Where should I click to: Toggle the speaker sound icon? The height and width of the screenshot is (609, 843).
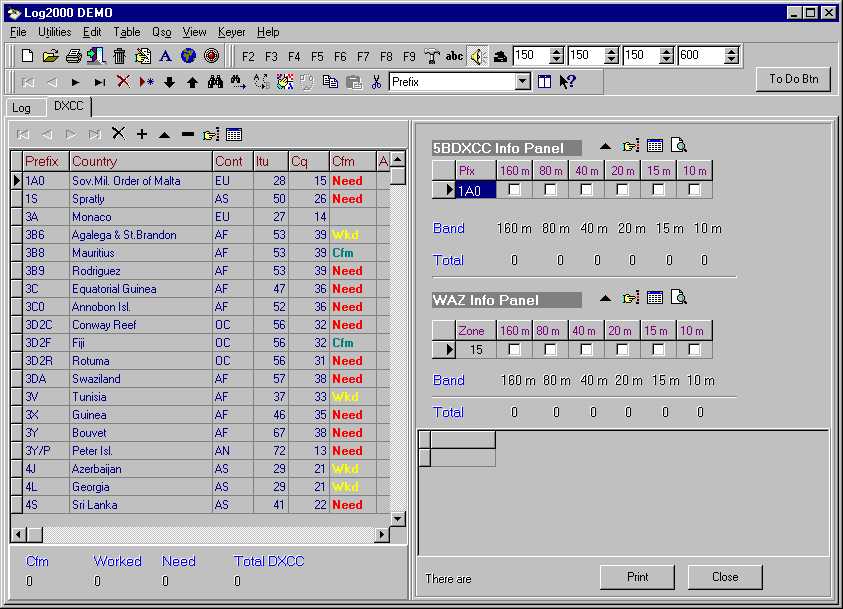pyautogui.click(x=478, y=56)
